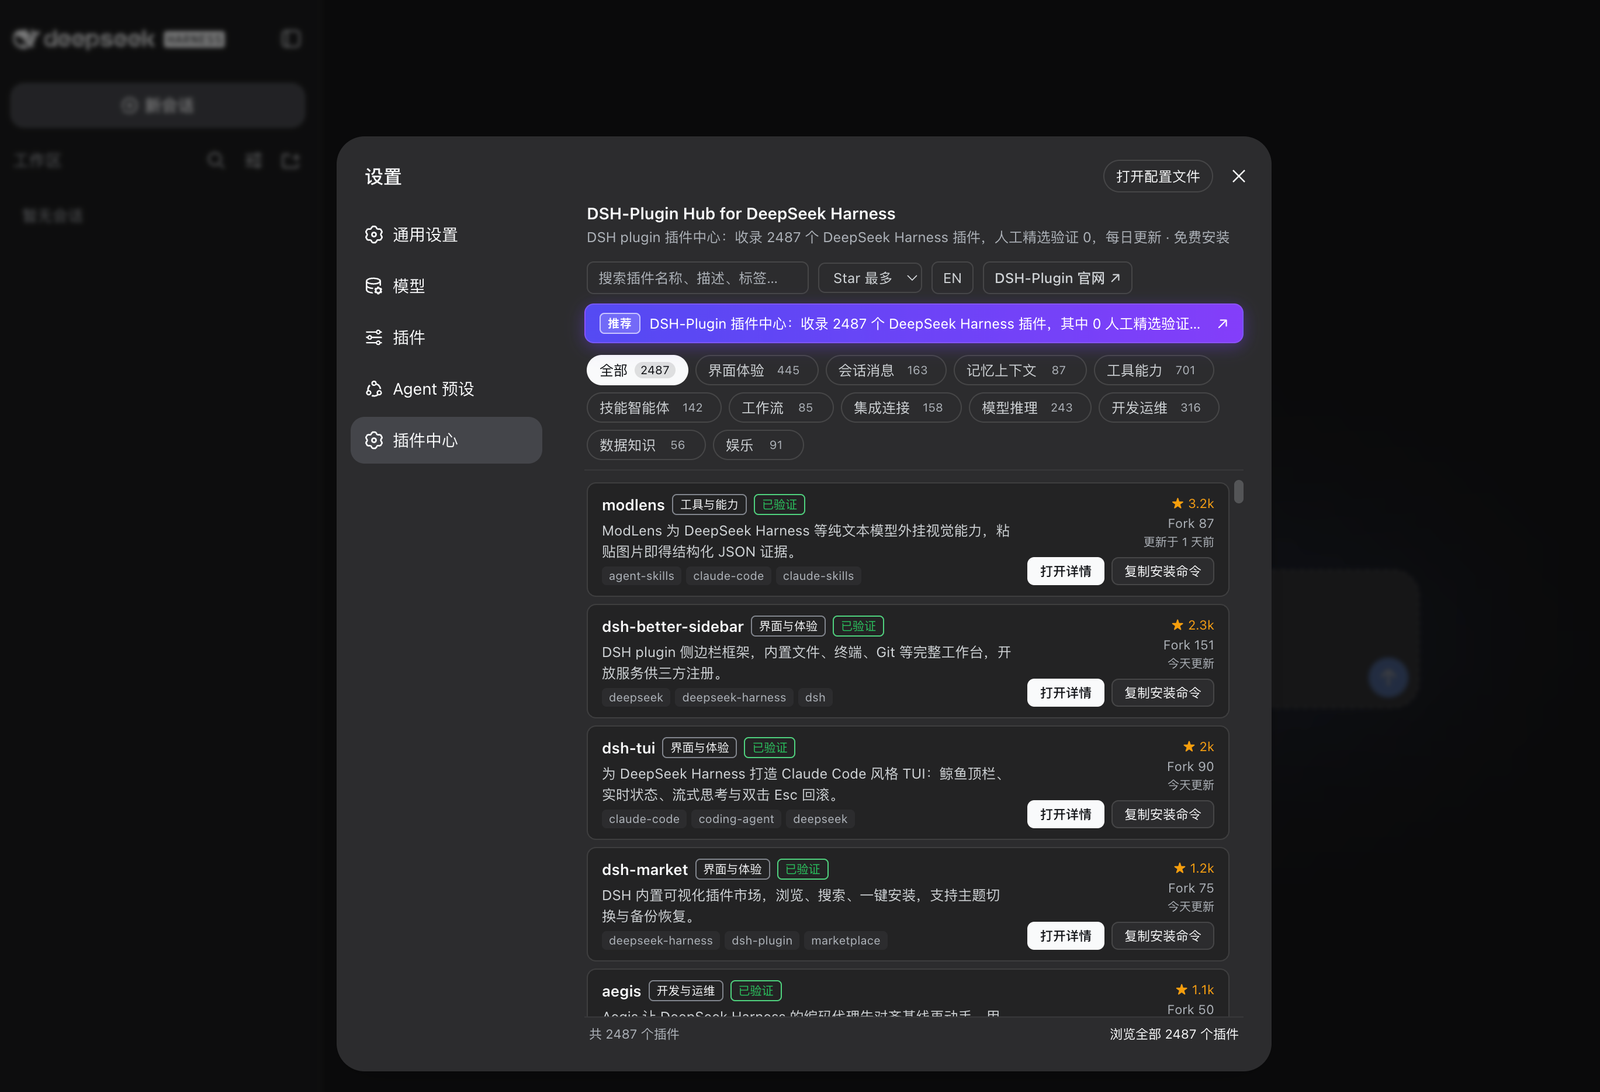Open the General Settings menu item
Image resolution: width=1600 pixels, height=1092 pixels.
(446, 235)
